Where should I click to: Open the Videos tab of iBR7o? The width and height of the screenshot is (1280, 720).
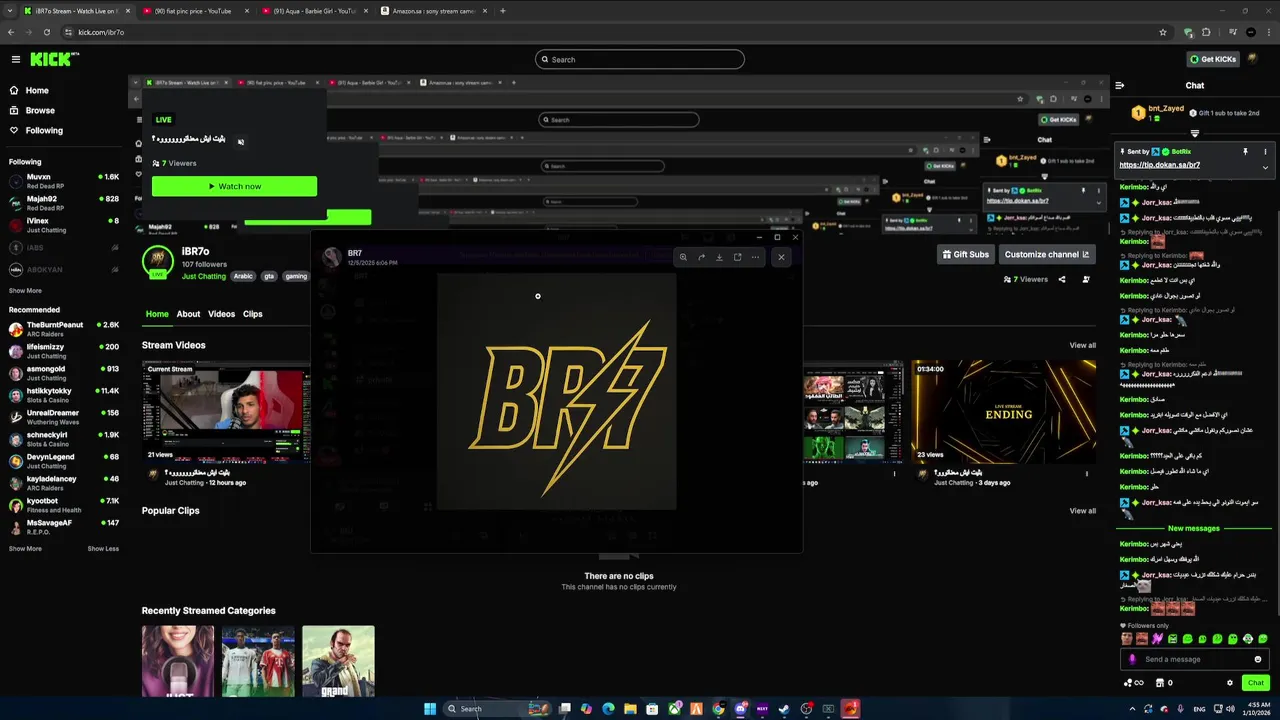[x=221, y=314]
